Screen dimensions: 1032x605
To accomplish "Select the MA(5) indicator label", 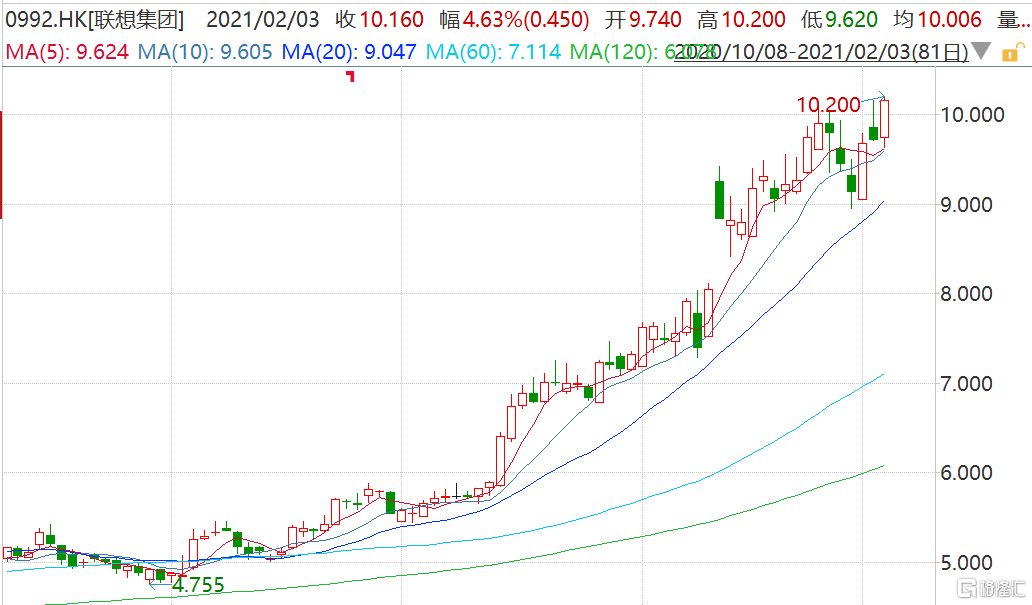I will (65, 51).
